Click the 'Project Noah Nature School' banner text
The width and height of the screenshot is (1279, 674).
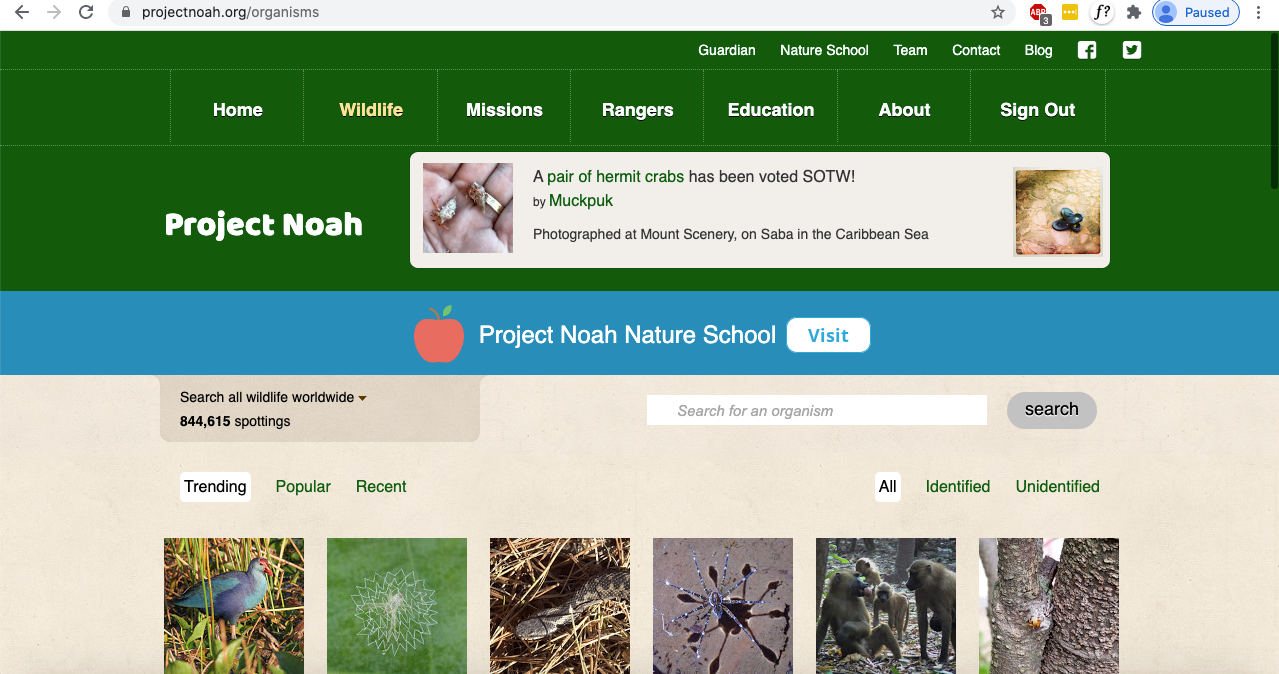(627, 335)
